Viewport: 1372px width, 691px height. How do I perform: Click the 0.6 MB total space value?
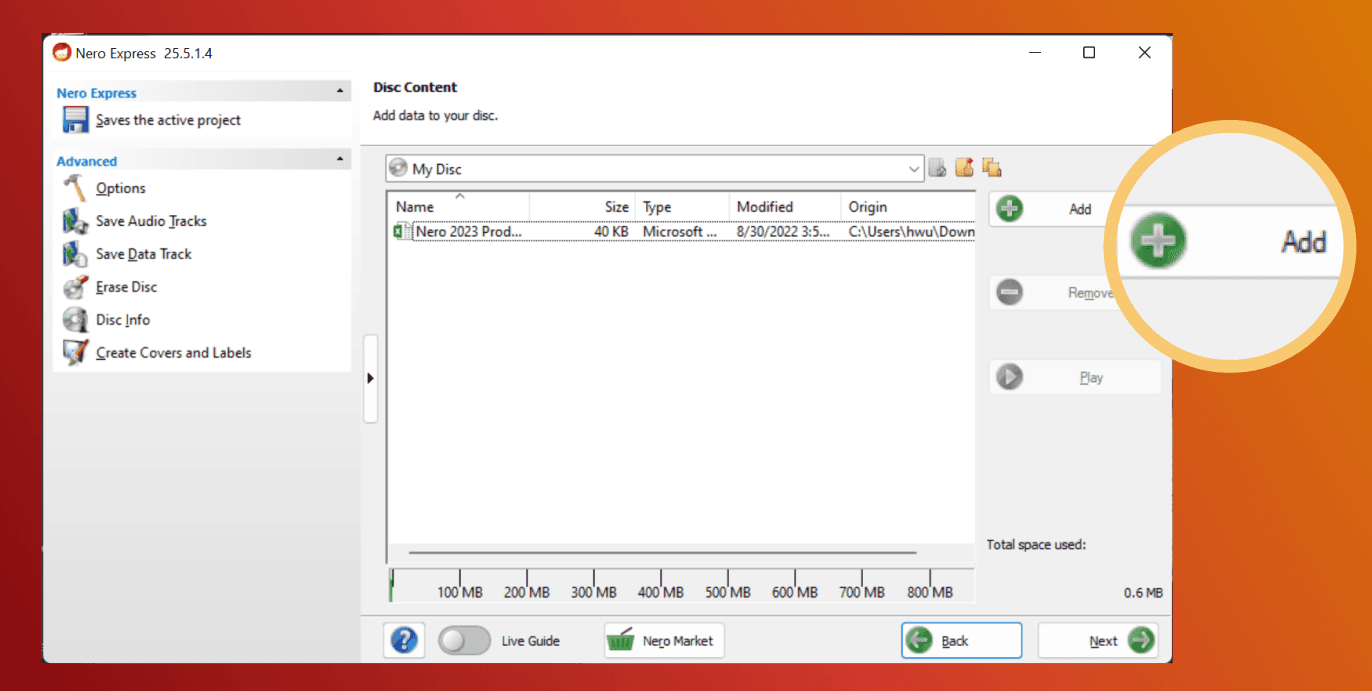click(x=1143, y=593)
